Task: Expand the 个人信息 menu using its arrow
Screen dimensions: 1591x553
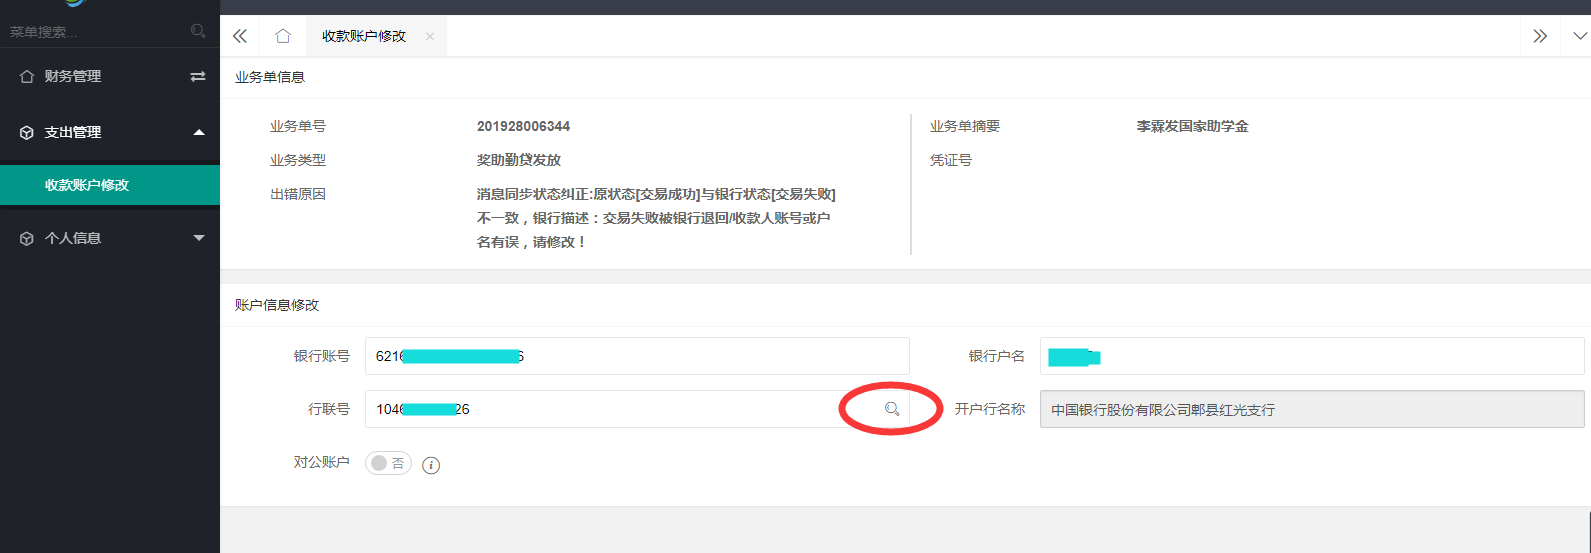Action: [198, 238]
